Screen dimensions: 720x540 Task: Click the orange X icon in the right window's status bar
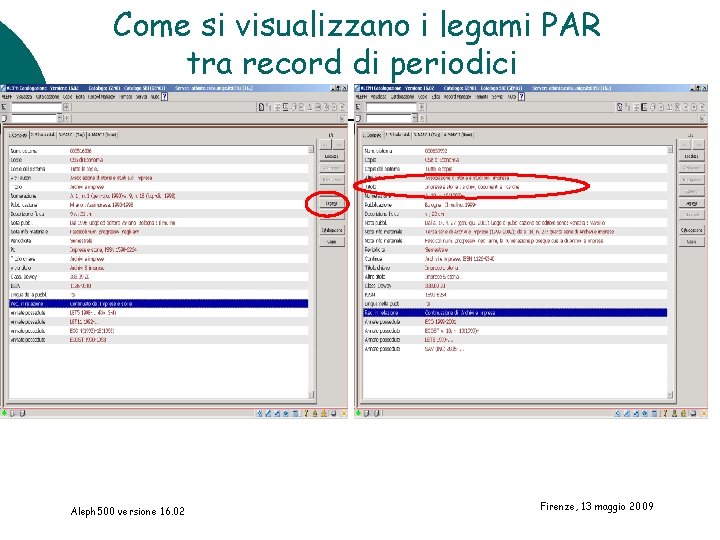[703, 414]
